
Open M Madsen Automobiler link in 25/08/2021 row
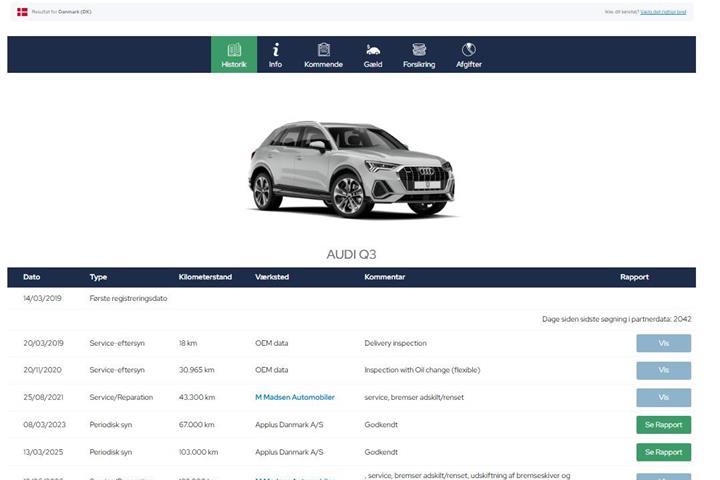295,397
